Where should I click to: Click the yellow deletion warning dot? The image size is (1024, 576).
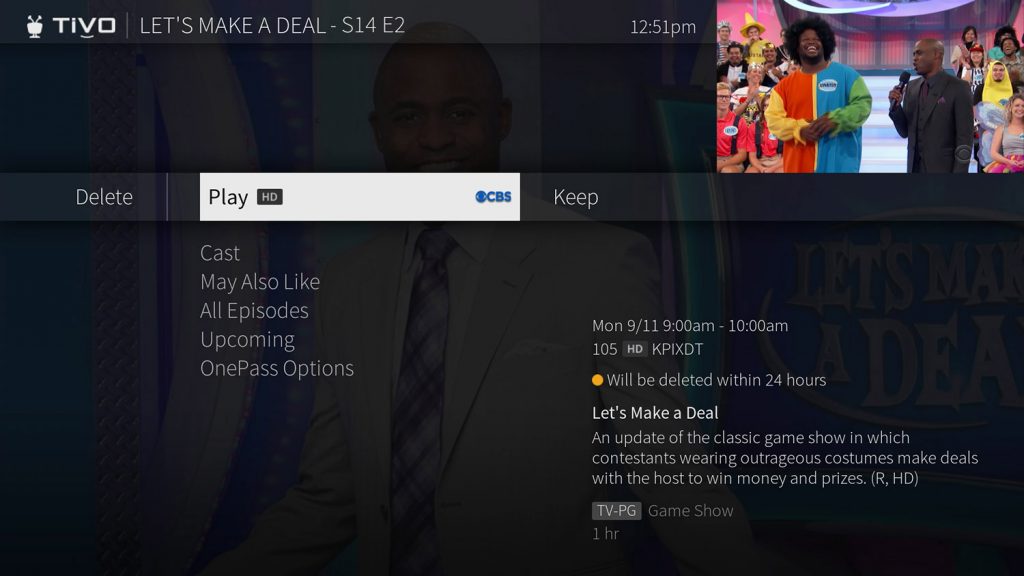click(597, 380)
